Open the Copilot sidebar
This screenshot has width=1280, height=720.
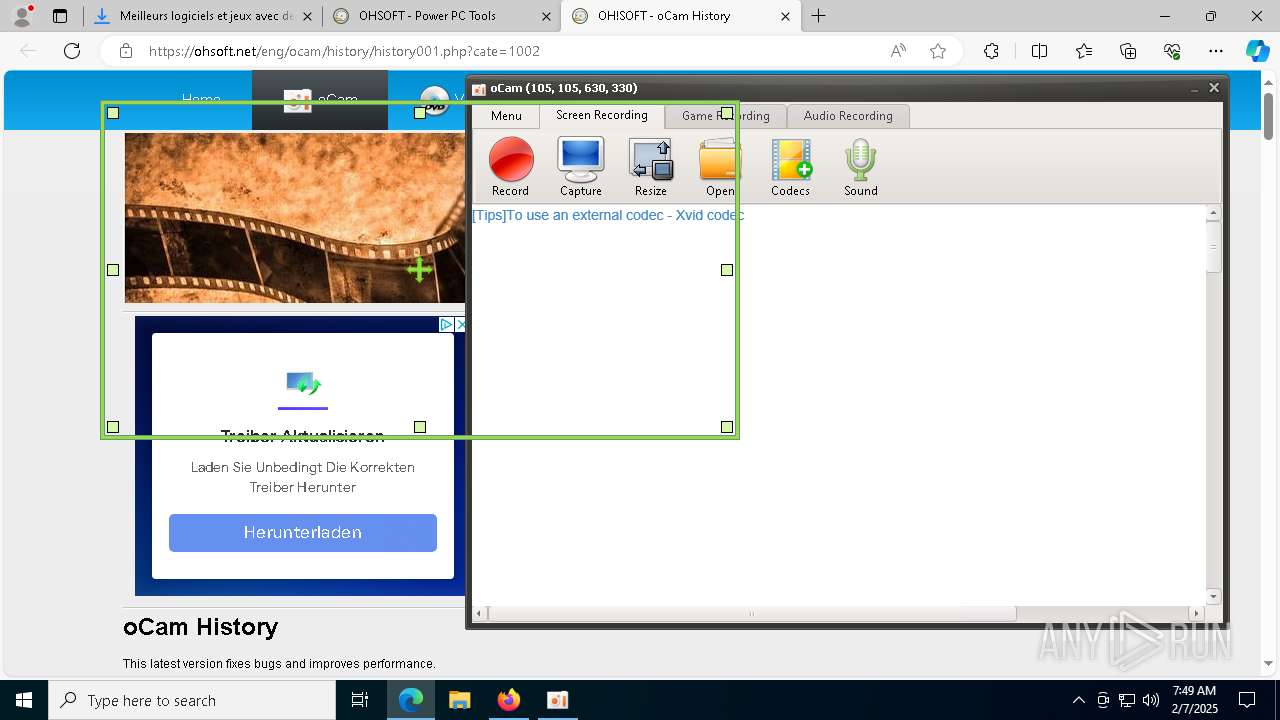pyautogui.click(x=1257, y=51)
